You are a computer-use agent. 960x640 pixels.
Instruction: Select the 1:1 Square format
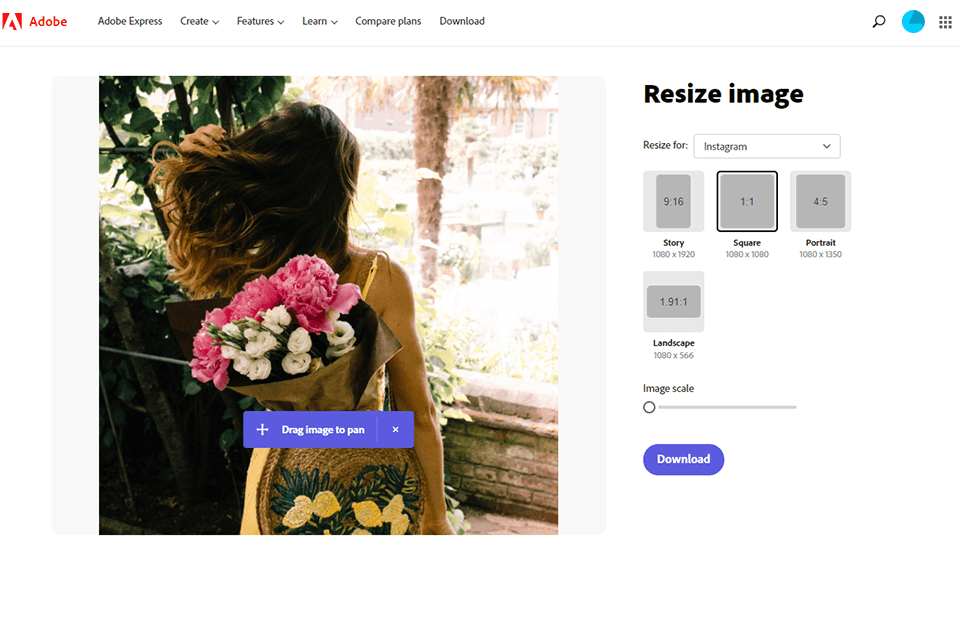click(747, 201)
